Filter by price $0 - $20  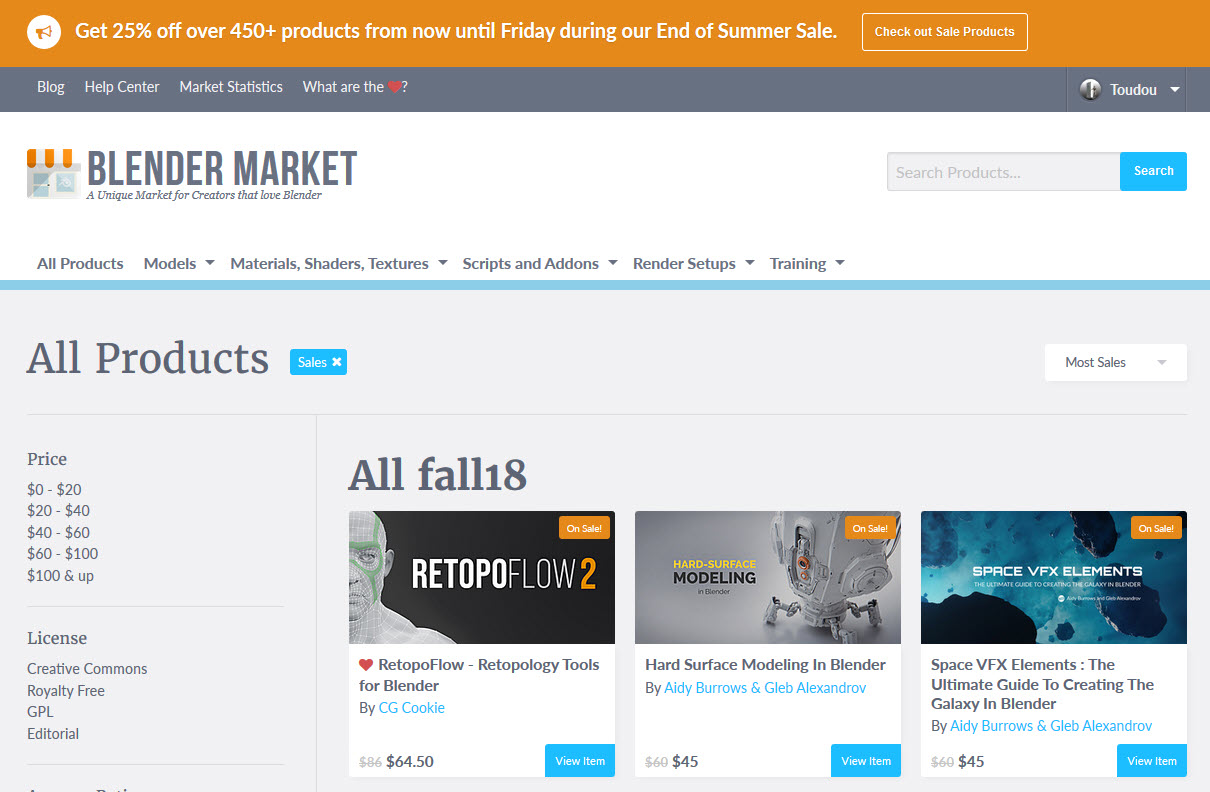pos(54,490)
